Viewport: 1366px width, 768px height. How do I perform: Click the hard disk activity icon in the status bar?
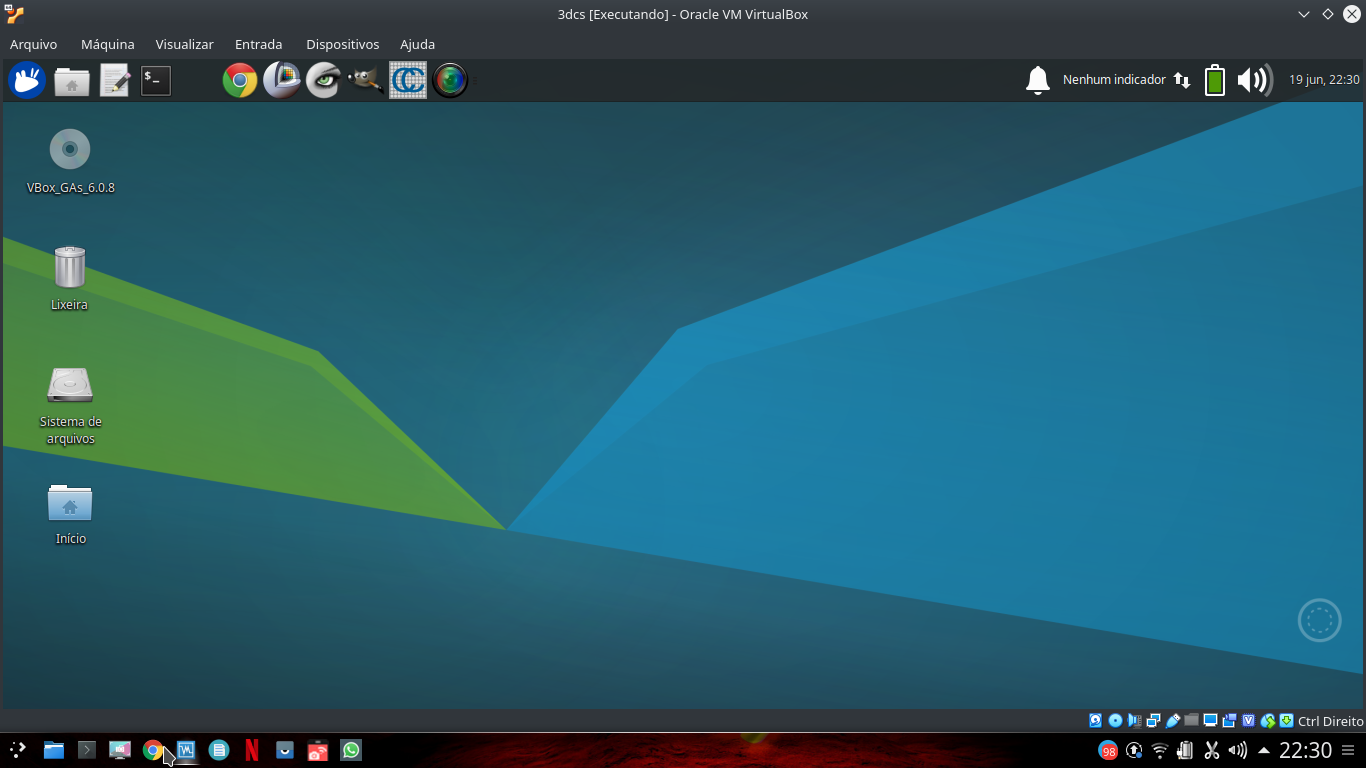(1095, 720)
